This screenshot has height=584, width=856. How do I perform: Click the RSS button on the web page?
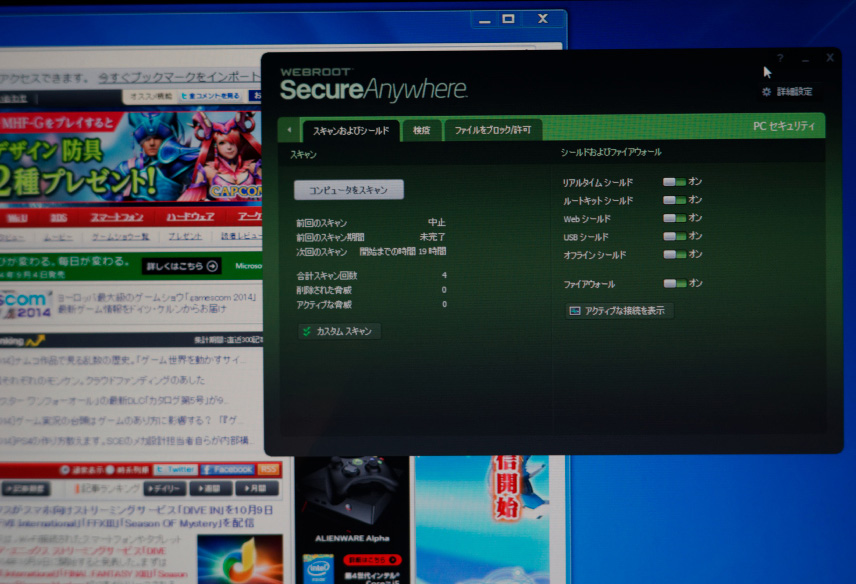268,469
